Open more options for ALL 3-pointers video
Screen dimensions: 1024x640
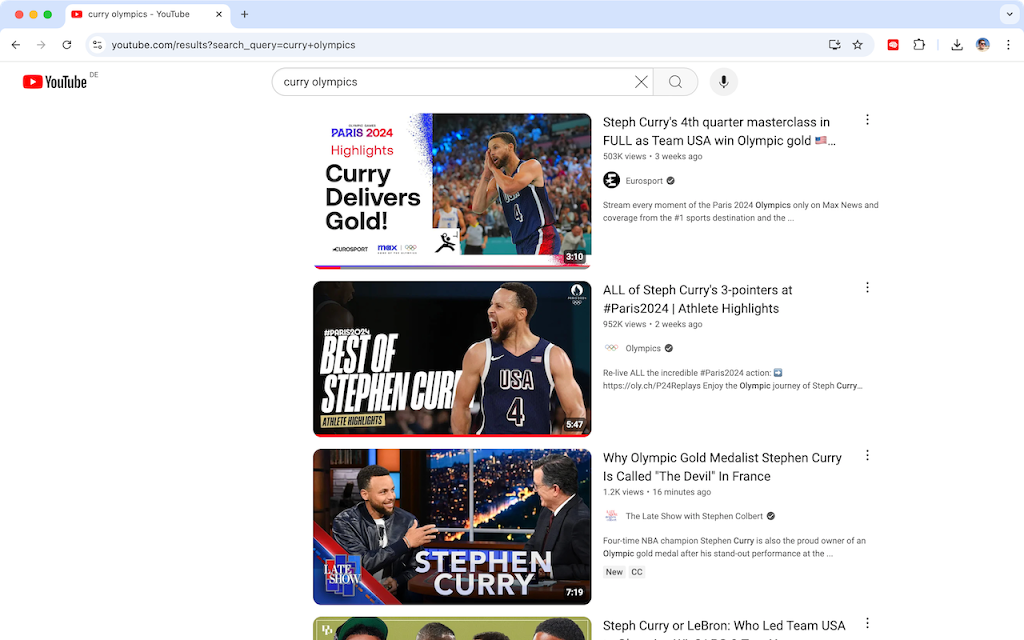867,287
